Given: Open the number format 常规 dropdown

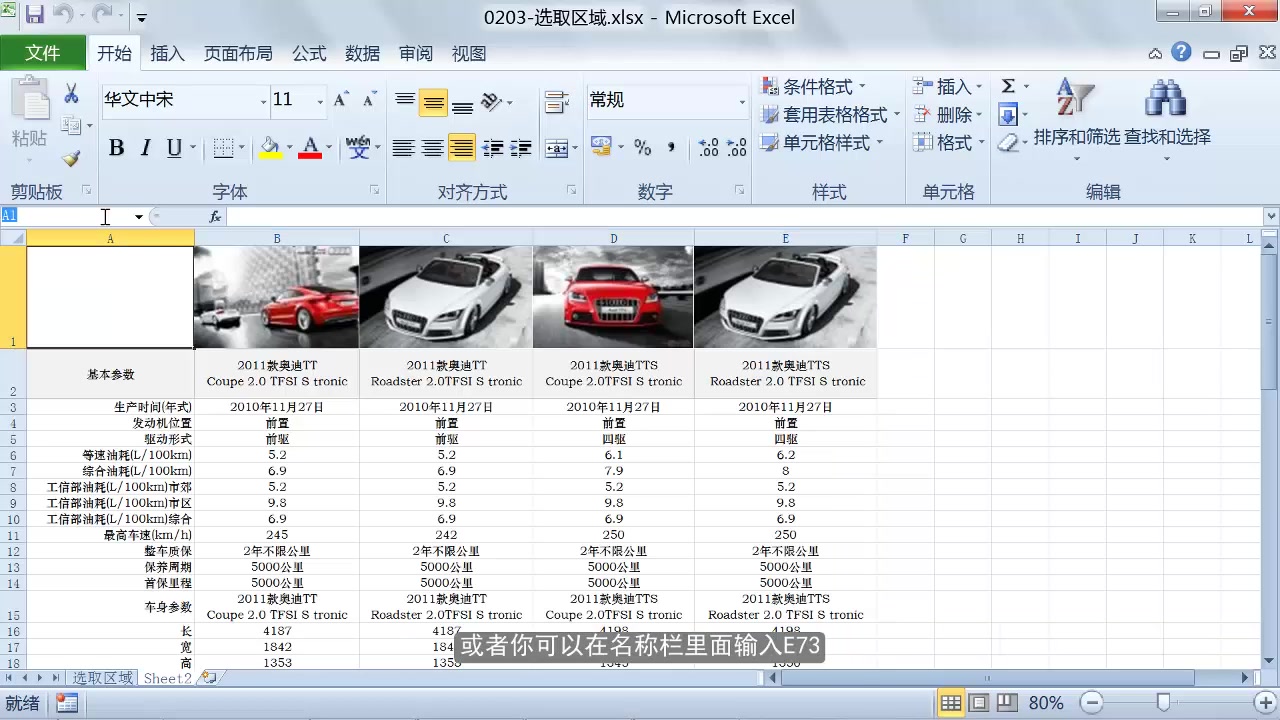Looking at the screenshot, I should (742, 101).
